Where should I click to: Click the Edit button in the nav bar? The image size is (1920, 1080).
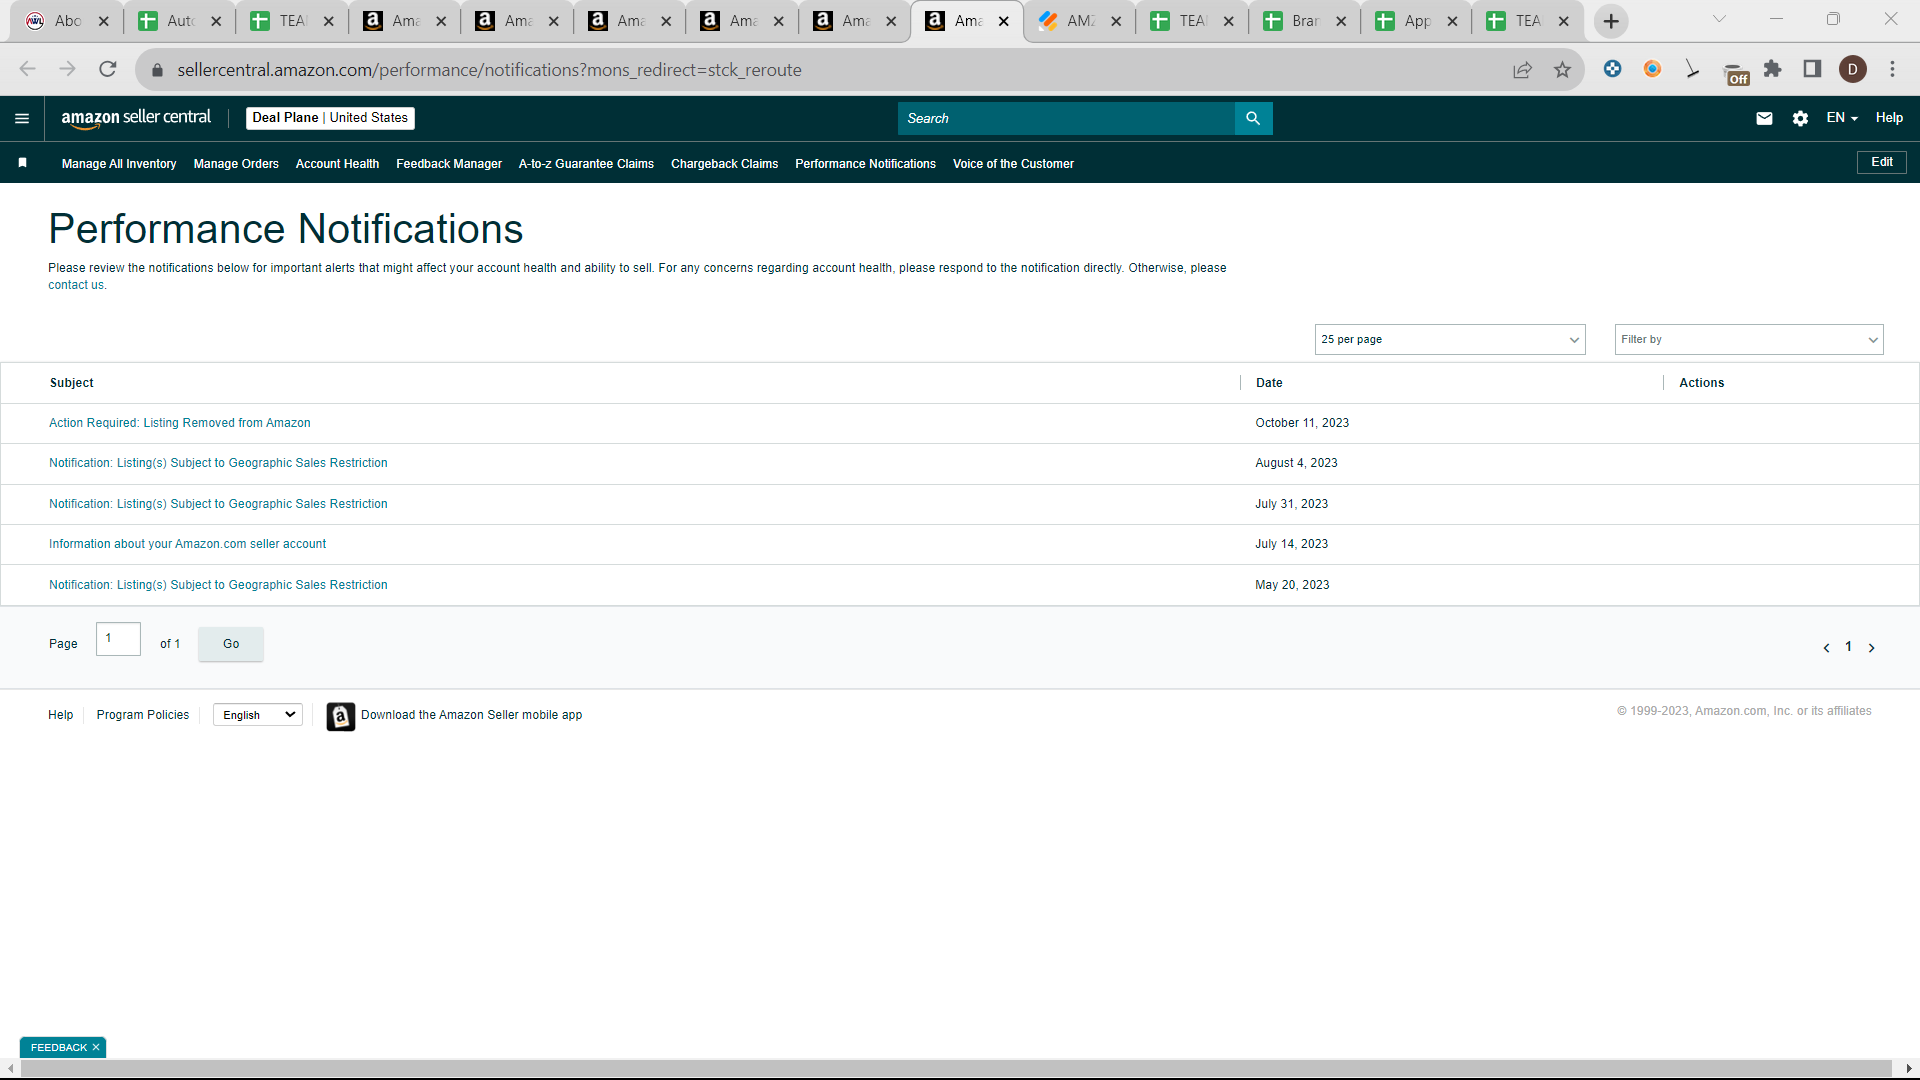1882,162
